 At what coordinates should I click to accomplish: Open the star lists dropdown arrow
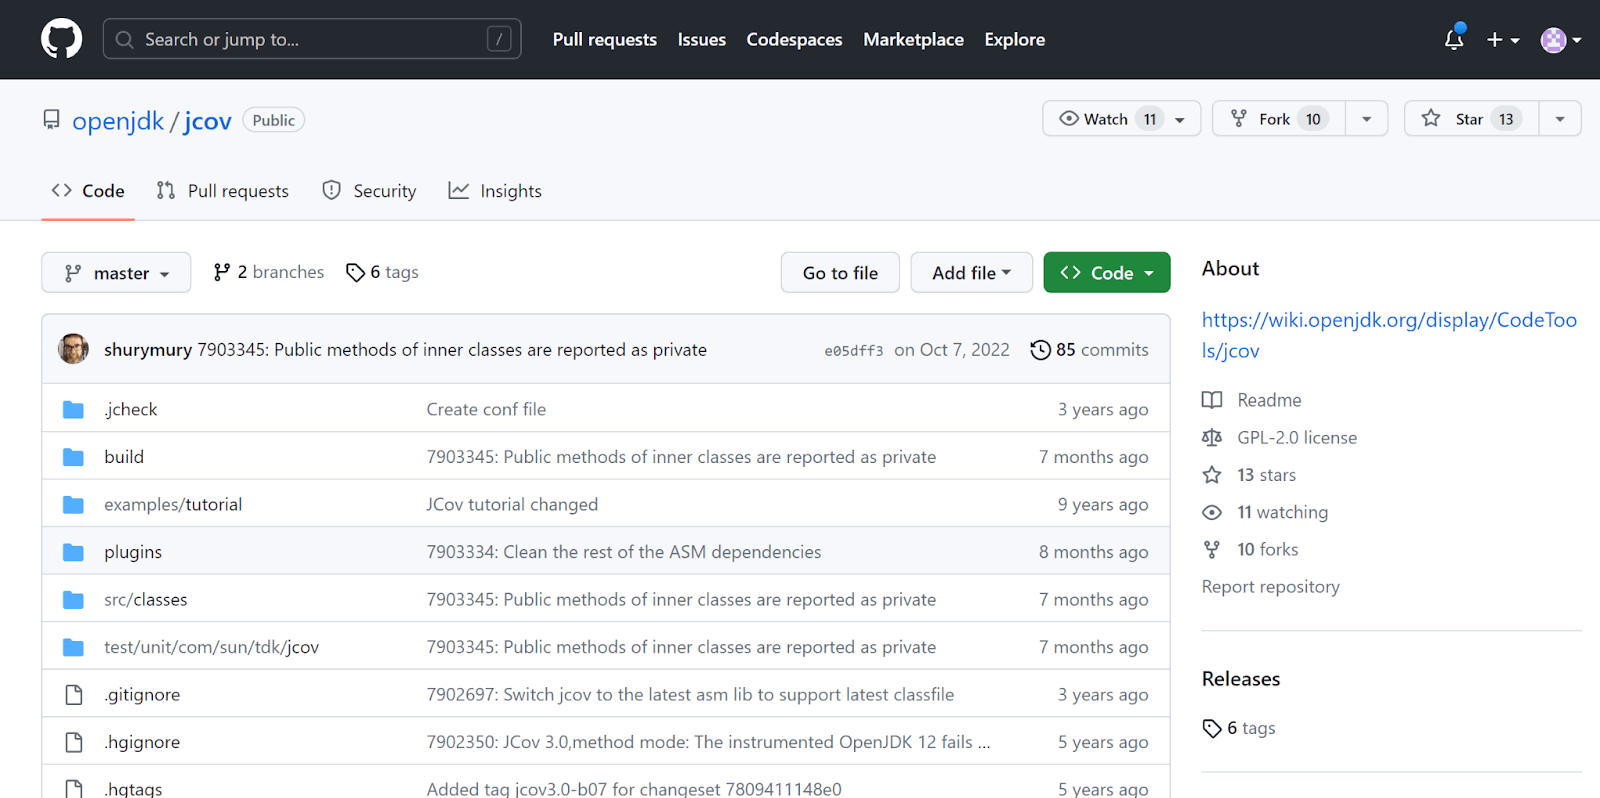click(x=1560, y=118)
